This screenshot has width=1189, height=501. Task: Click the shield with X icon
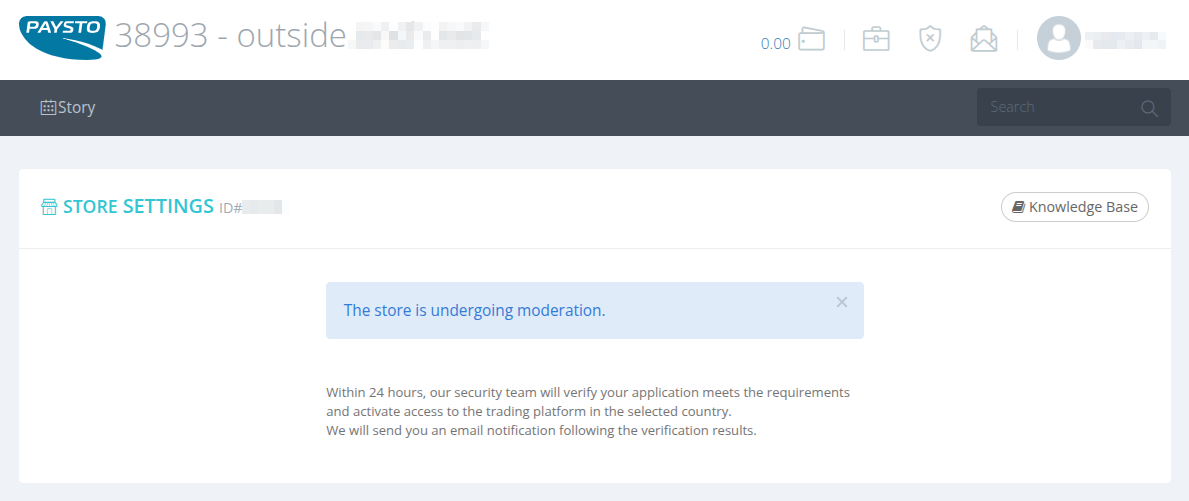(x=930, y=39)
